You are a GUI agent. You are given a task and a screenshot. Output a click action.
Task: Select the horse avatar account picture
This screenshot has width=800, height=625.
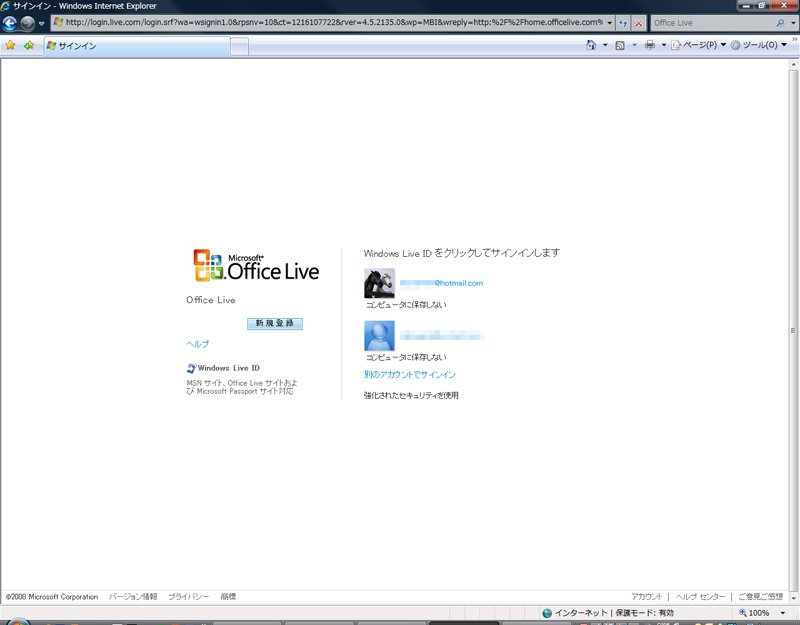point(379,283)
